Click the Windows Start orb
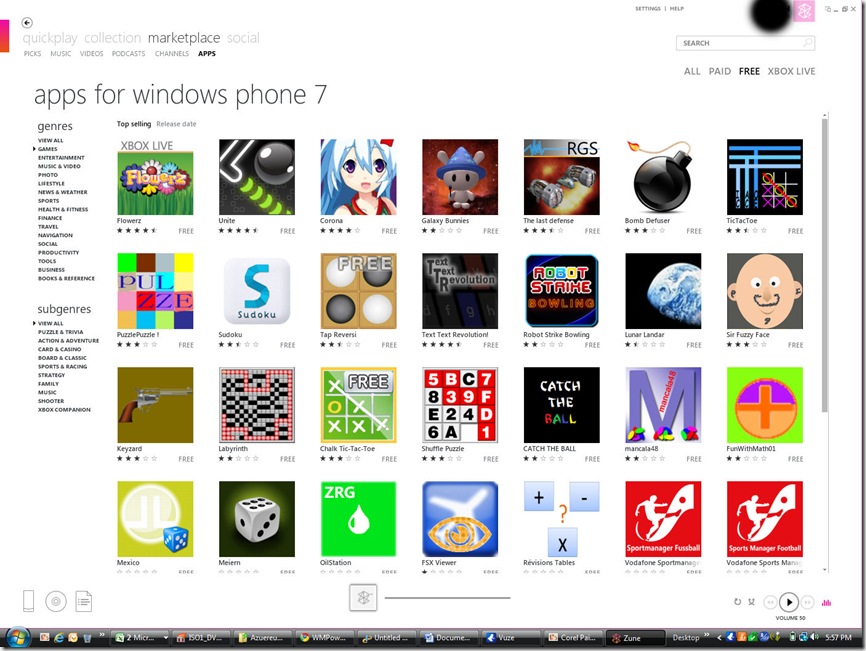Viewport: 866px width, 651px height. pos(18,638)
